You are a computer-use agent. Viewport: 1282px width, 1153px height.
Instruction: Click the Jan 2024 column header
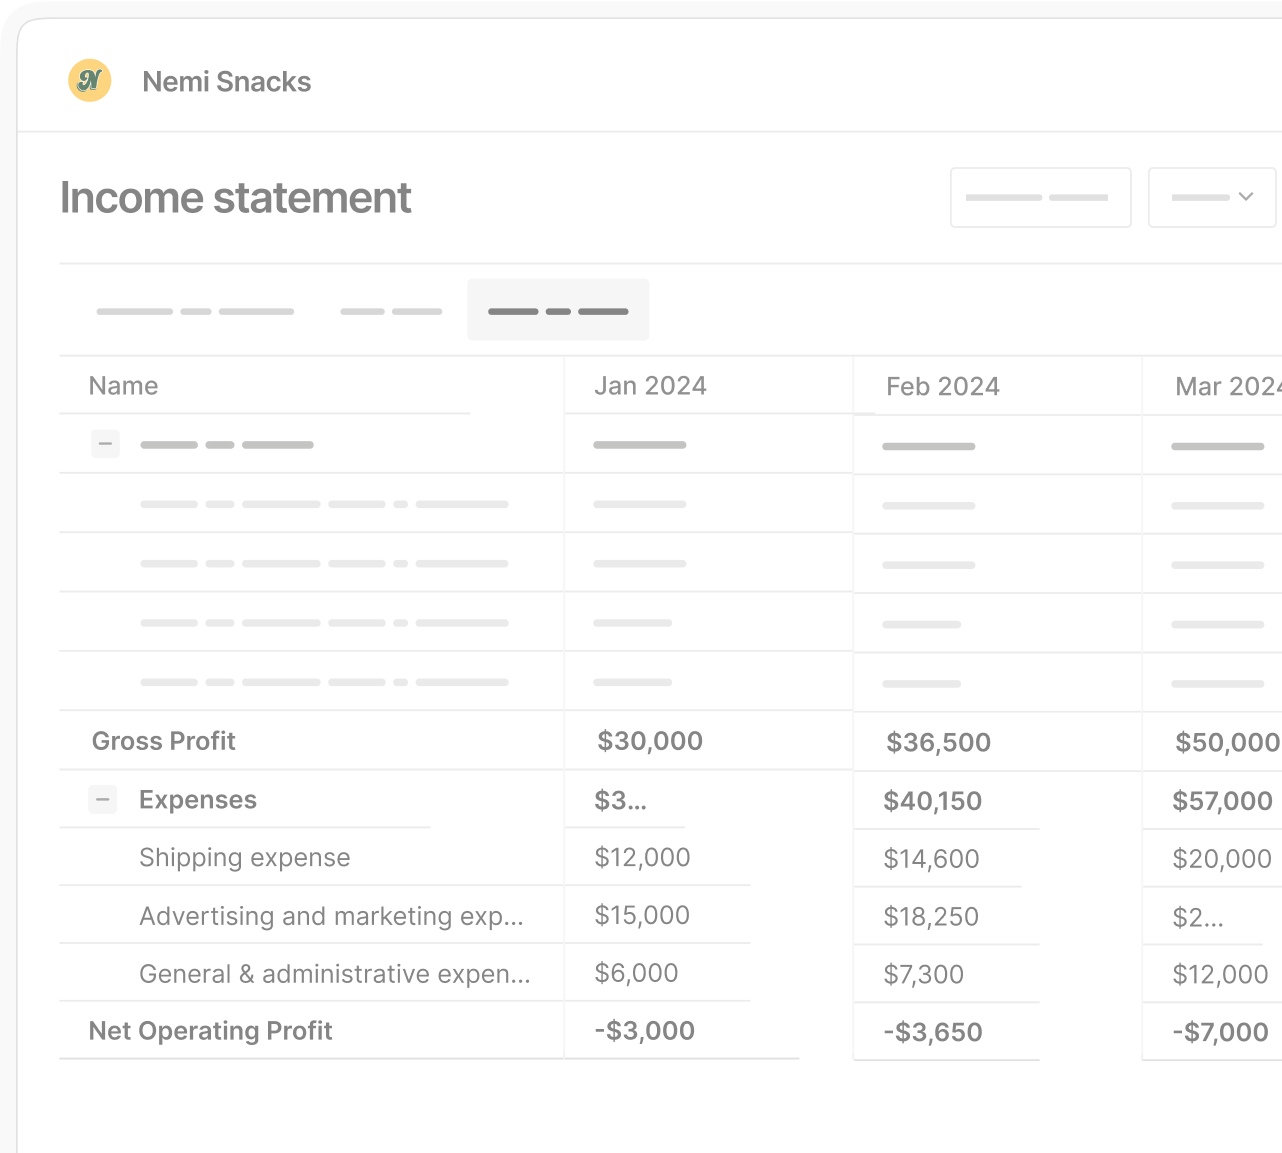[x=650, y=385]
